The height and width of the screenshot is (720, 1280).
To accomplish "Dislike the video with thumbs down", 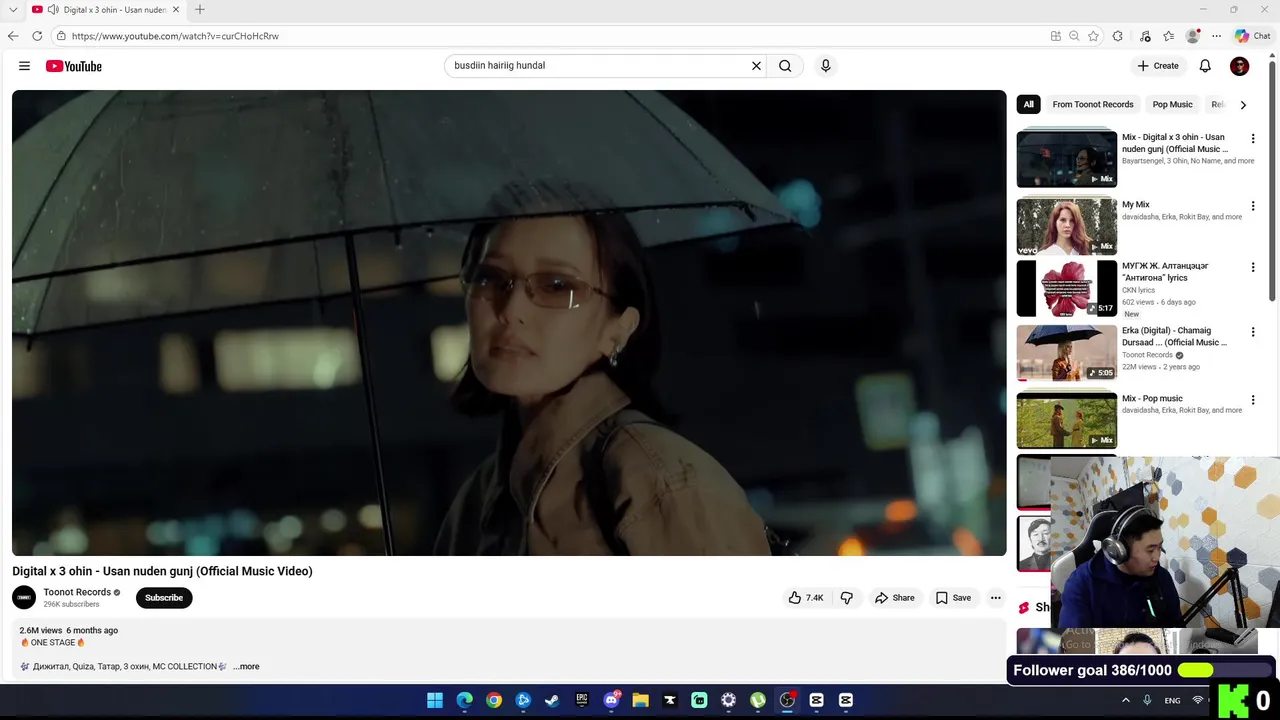I will pyautogui.click(x=847, y=598).
